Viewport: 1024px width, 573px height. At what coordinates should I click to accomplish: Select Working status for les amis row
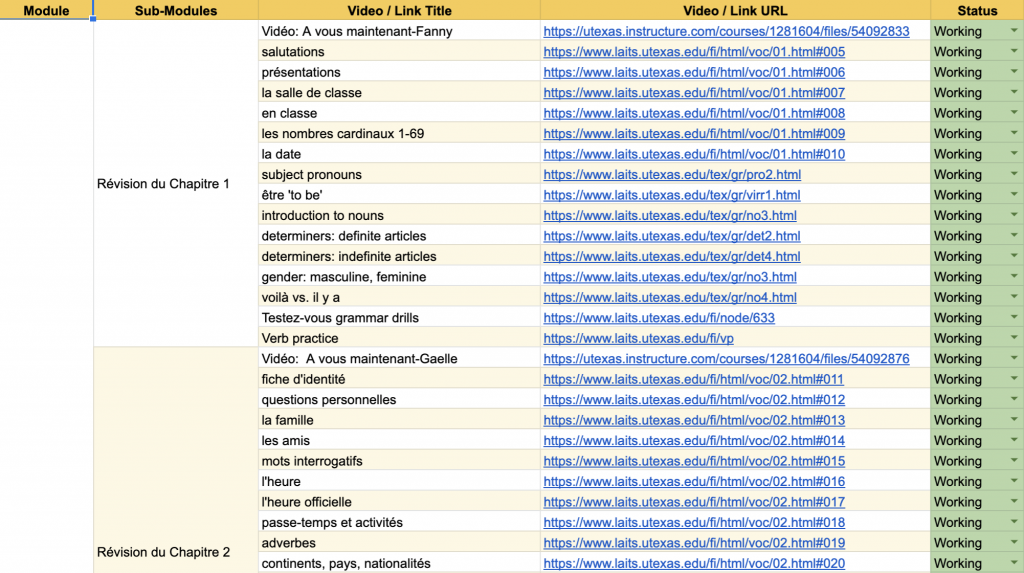coord(977,440)
